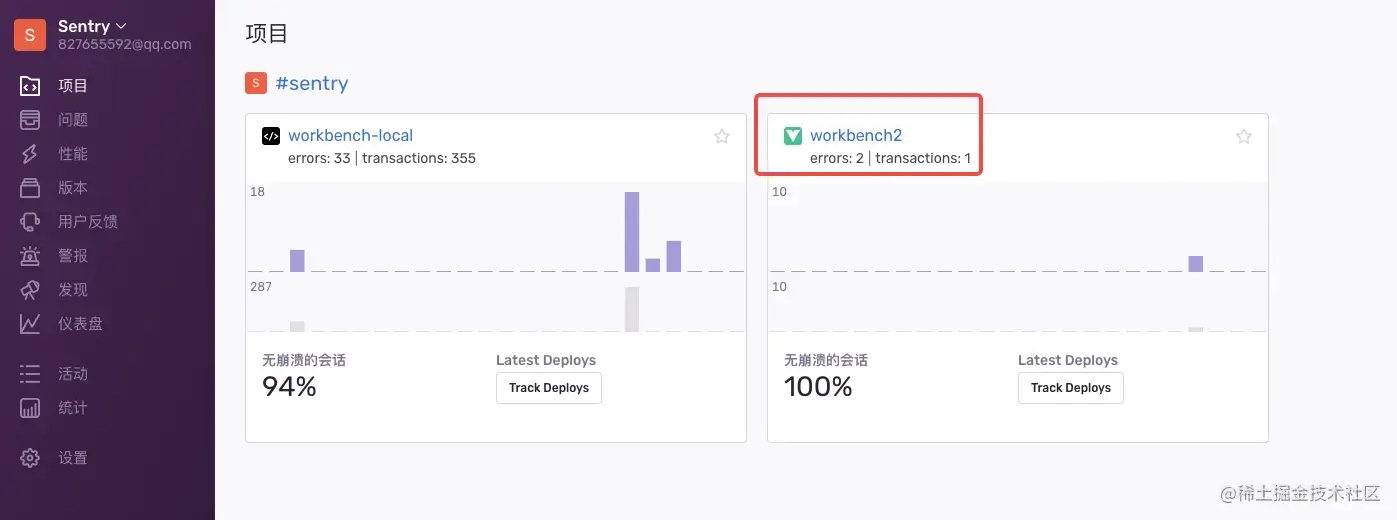Open 警报 in the sidebar
Image resolution: width=1397 pixels, height=520 pixels.
(73, 256)
